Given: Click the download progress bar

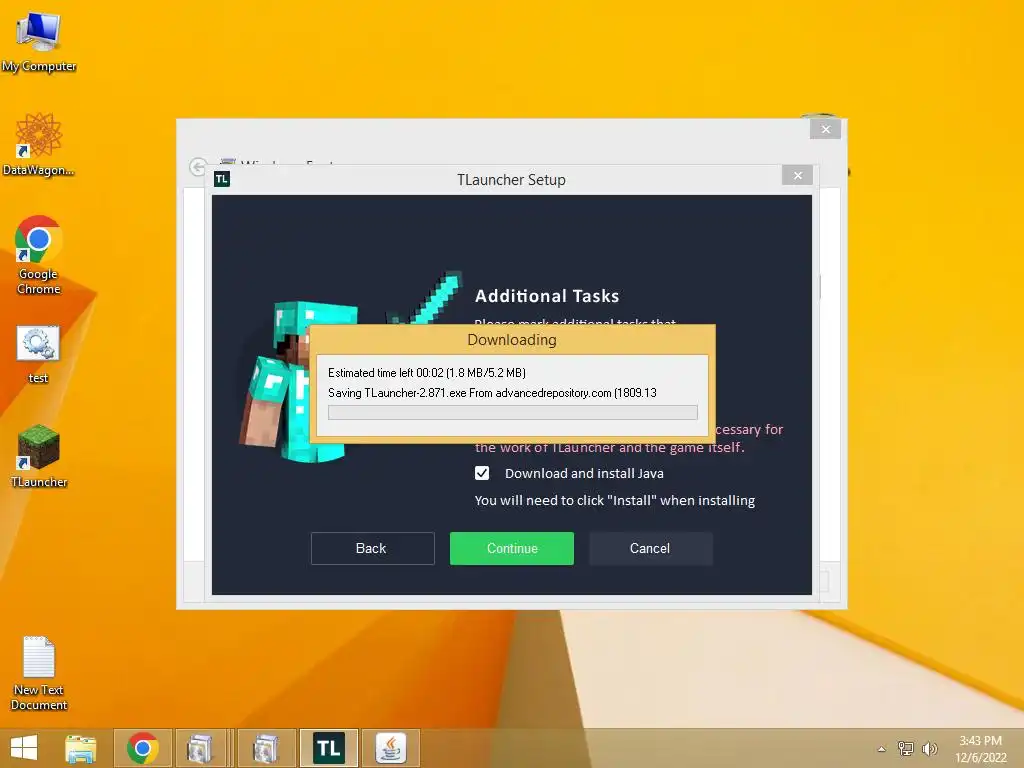Looking at the screenshot, I should click(x=513, y=412).
